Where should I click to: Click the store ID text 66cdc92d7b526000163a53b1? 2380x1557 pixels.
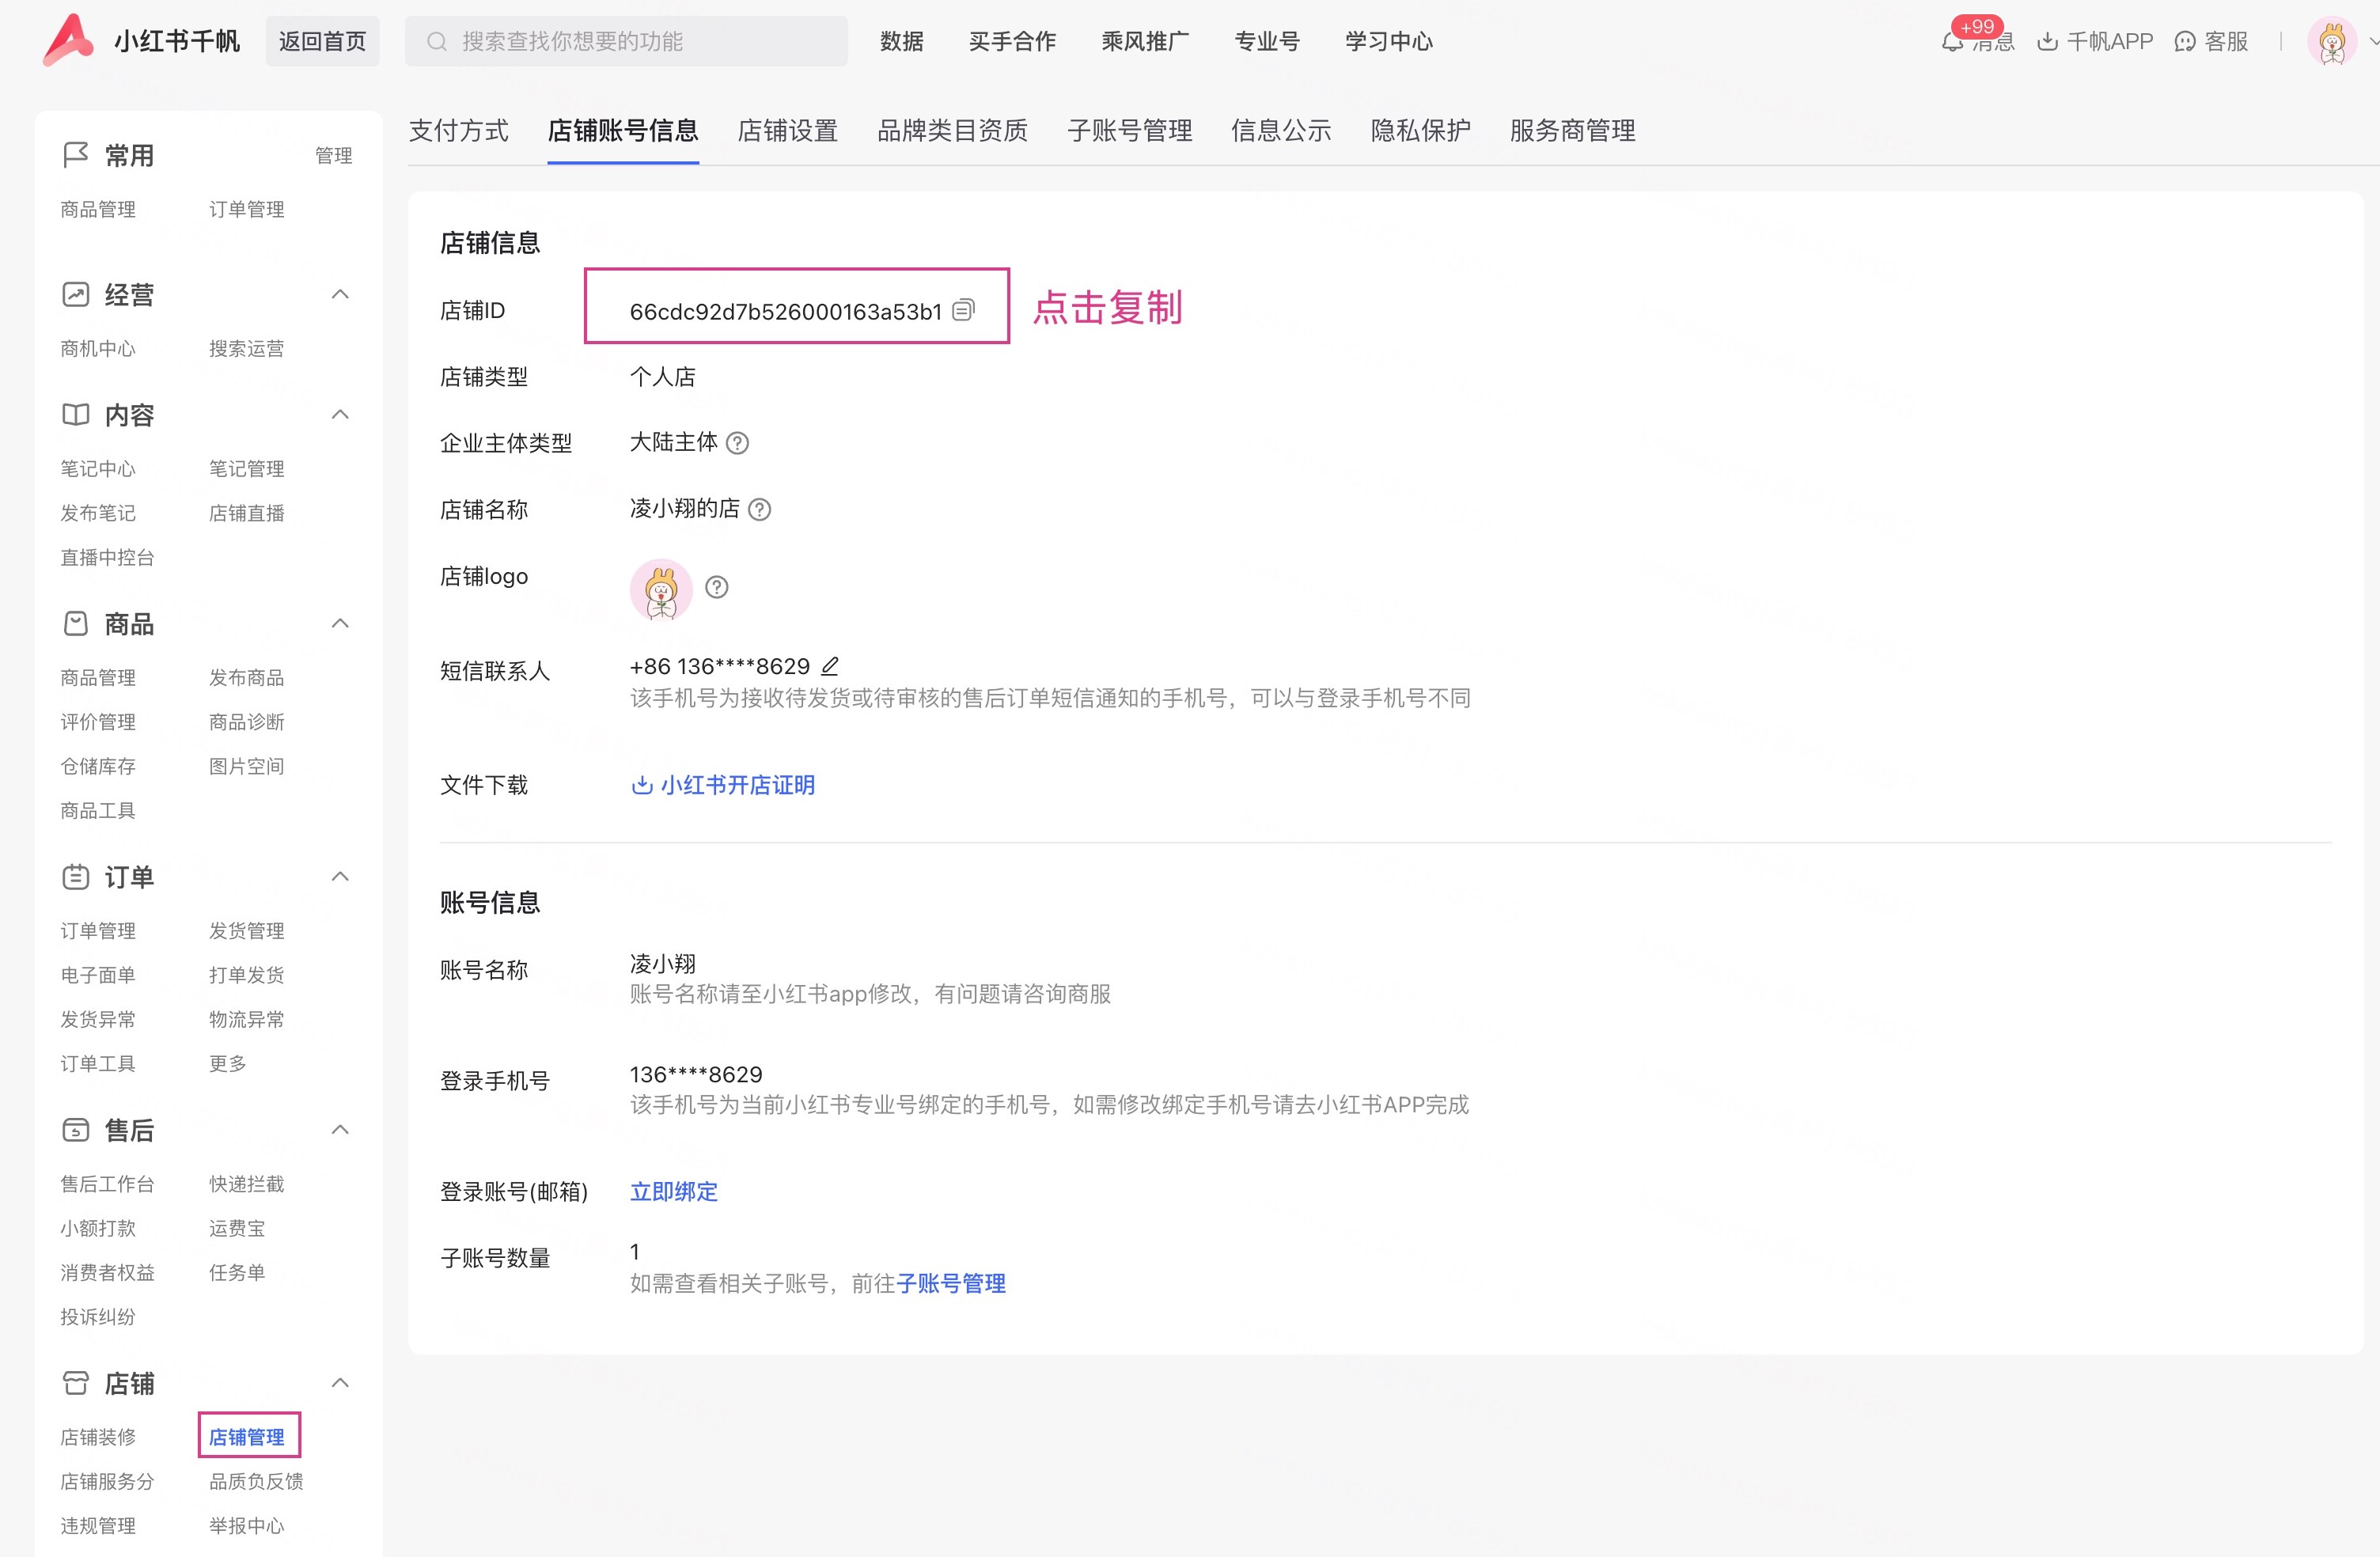click(786, 311)
